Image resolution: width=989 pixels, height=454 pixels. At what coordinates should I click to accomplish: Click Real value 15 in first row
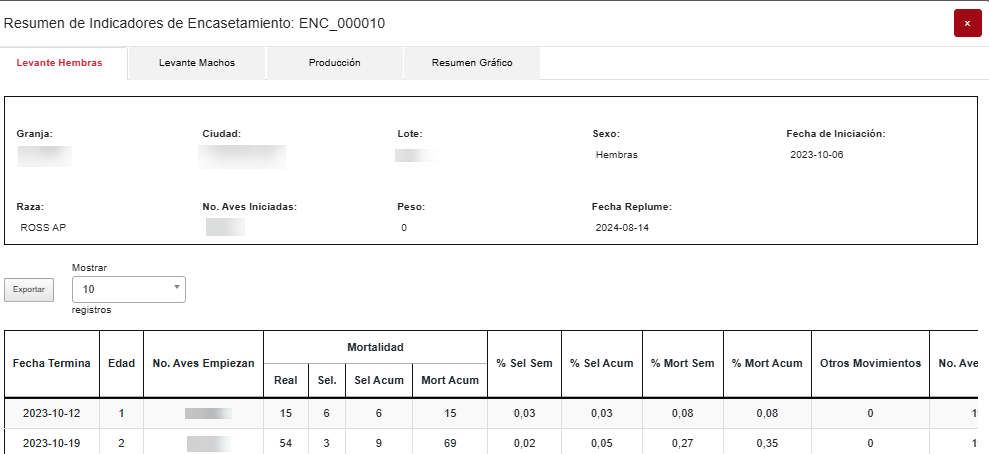286,414
